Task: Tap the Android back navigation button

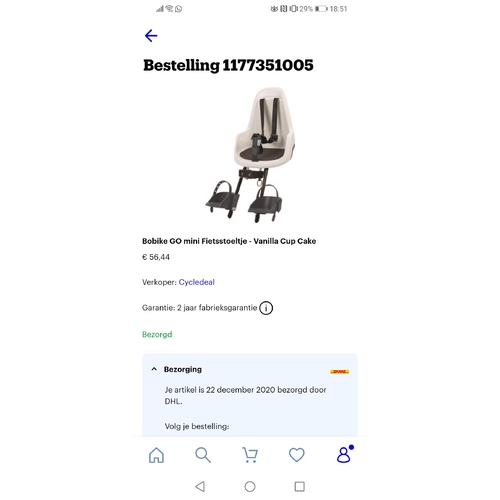Action: tap(200, 487)
